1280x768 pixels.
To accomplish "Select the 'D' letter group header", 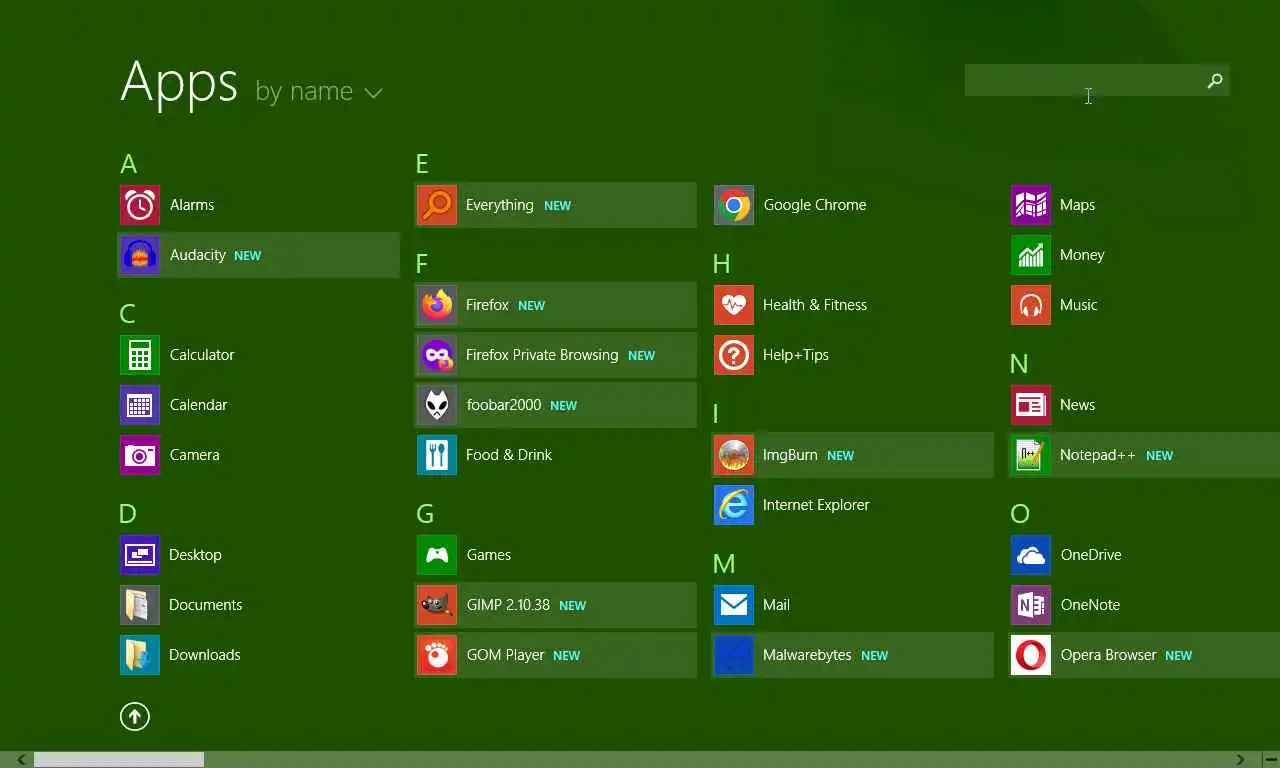I will click(128, 514).
